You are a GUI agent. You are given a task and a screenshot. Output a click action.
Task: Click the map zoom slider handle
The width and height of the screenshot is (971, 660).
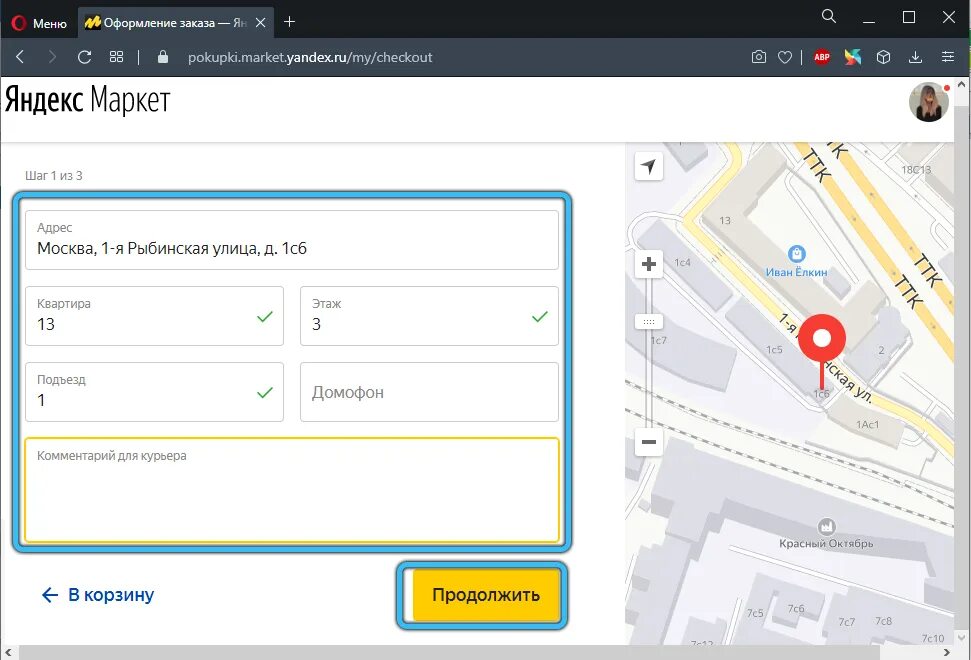[648, 322]
